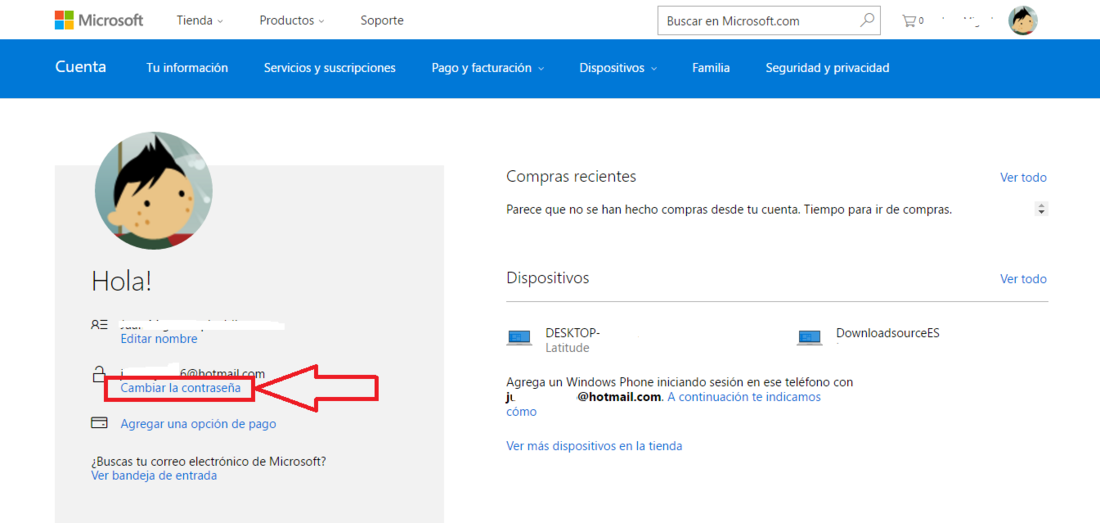Image resolution: width=1100 pixels, height=523 pixels.
Task: Click the Dispositivos section heading
Action: click(x=548, y=278)
